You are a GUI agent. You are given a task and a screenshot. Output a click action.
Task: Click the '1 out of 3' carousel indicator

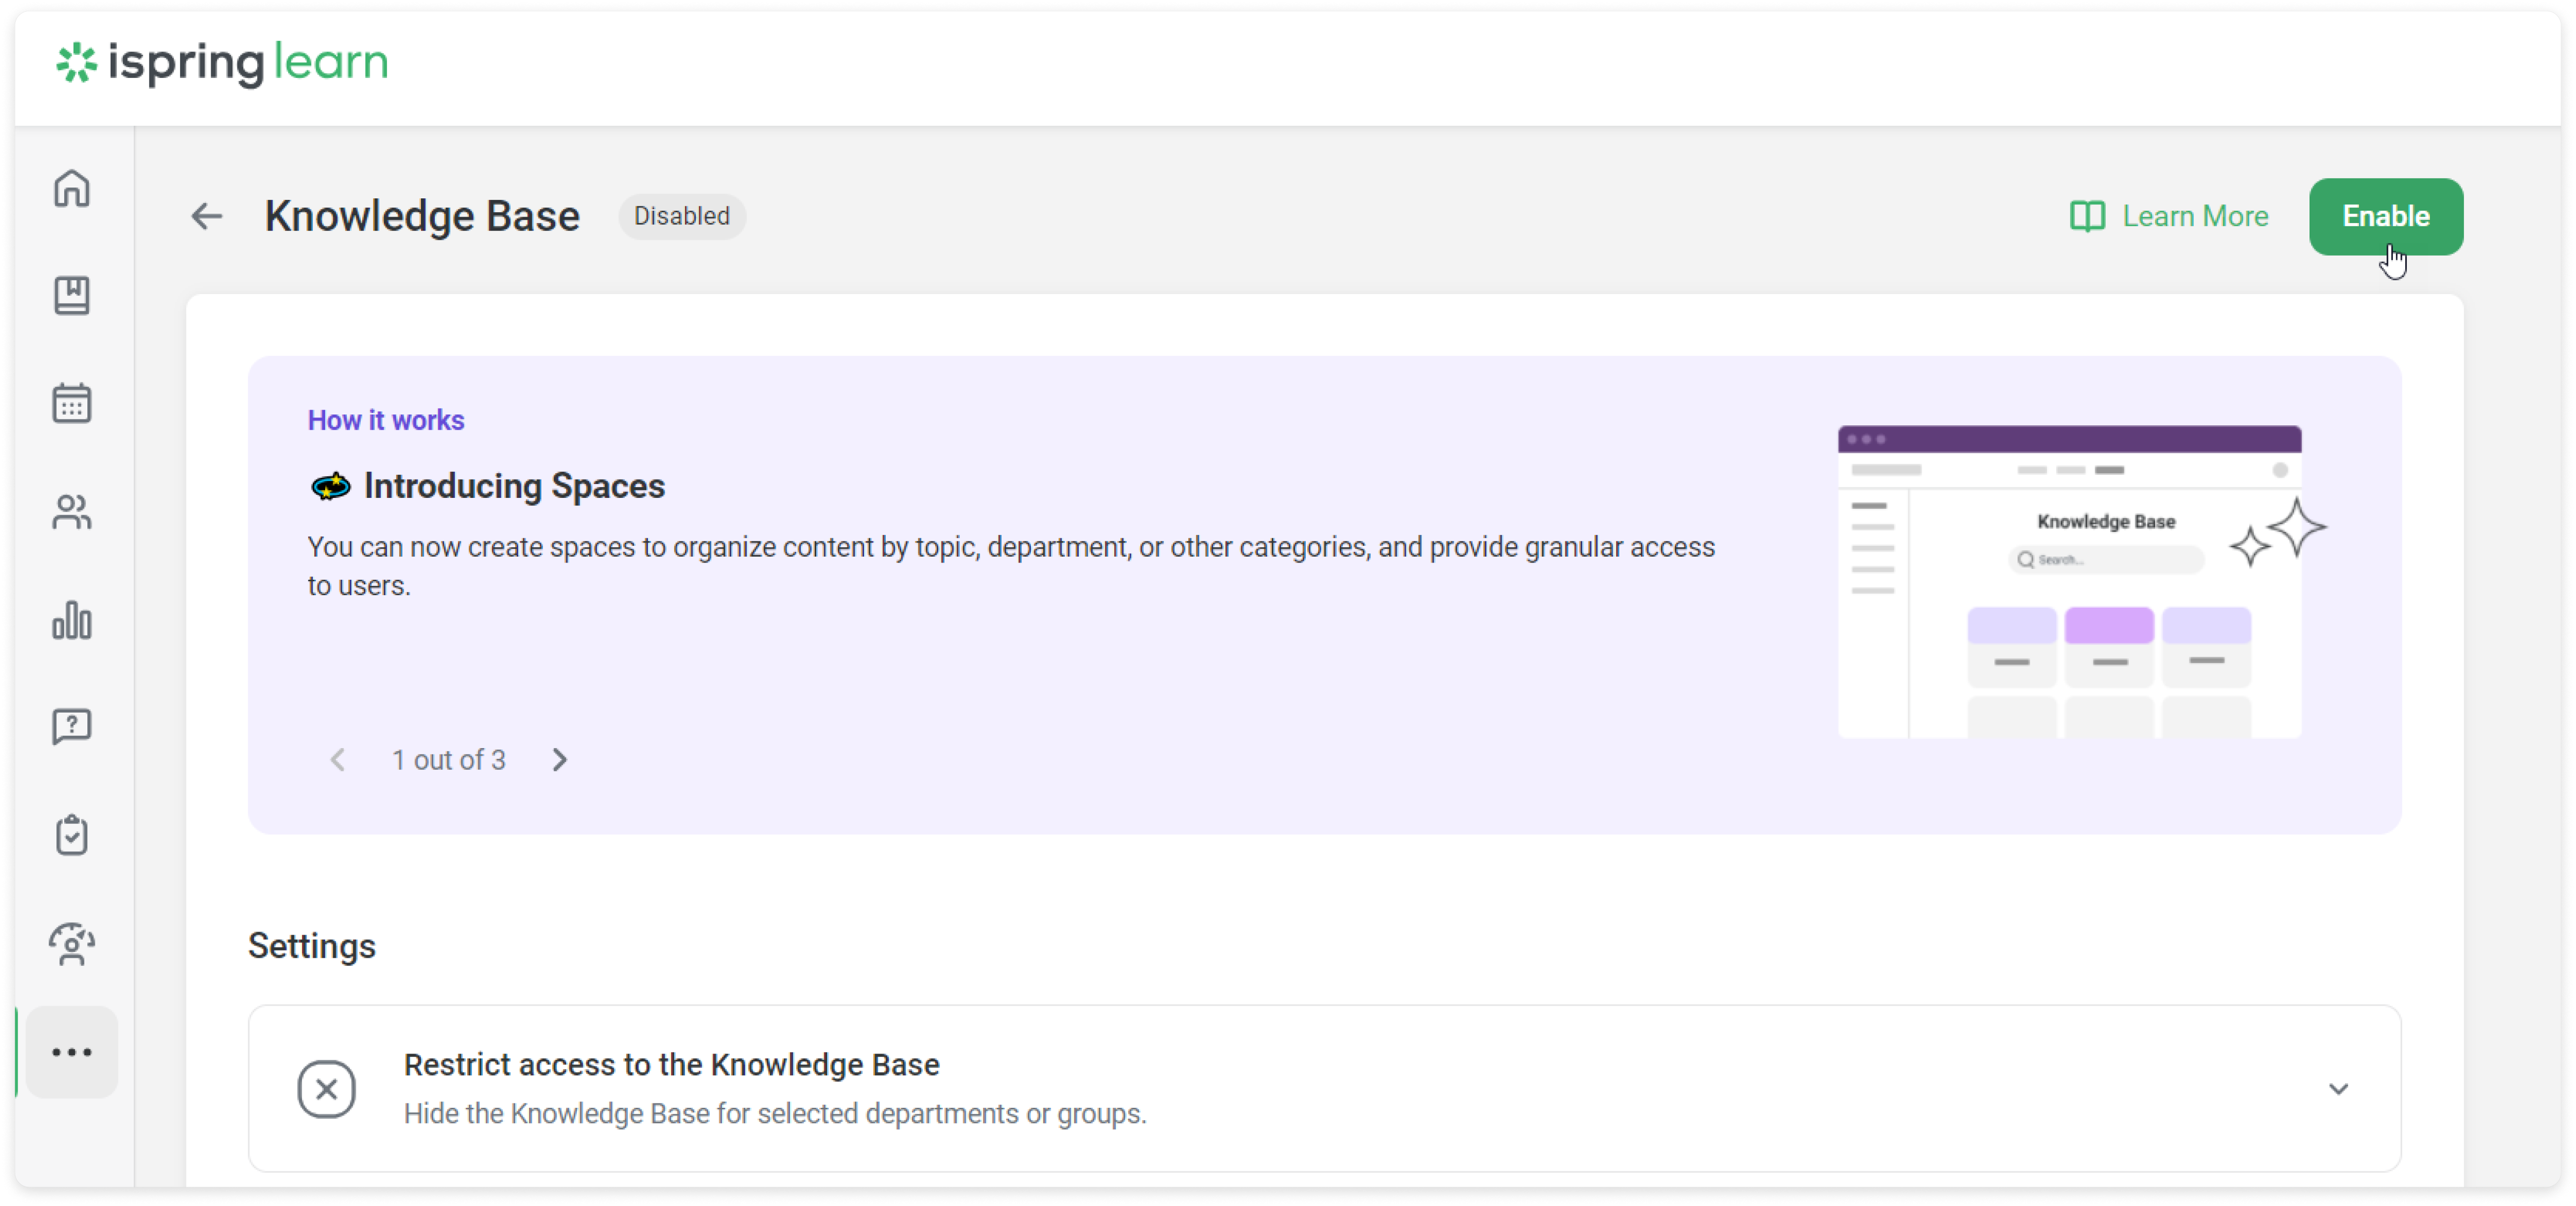[448, 760]
